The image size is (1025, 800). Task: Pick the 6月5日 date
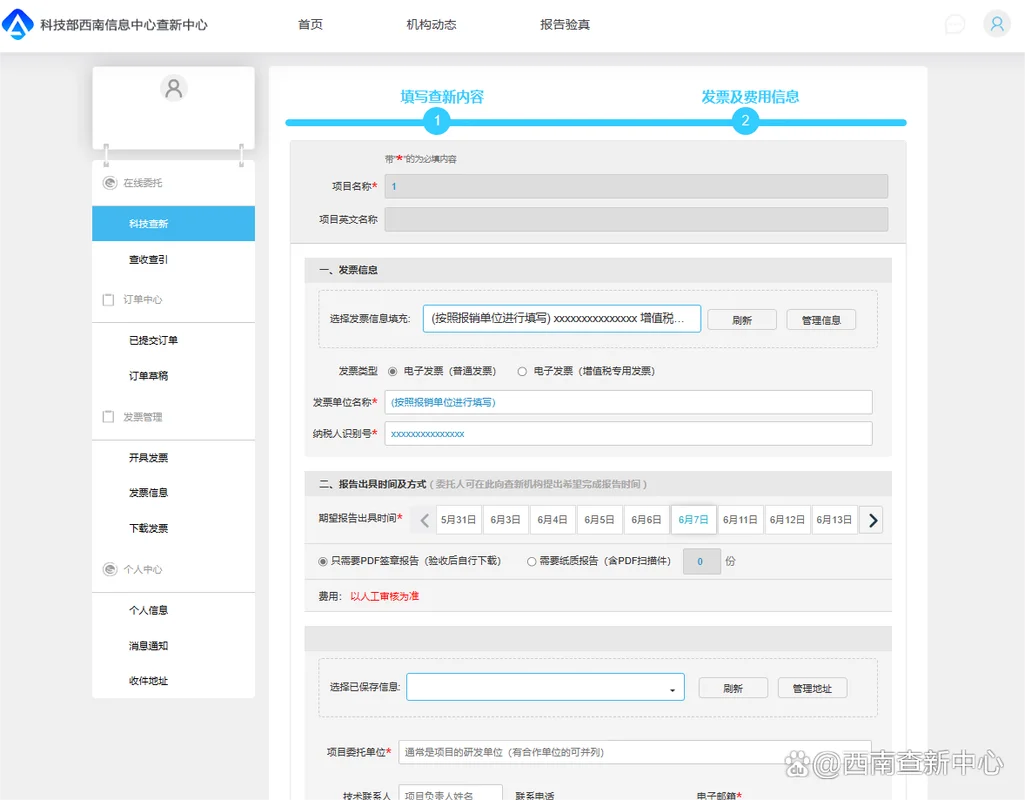coord(599,520)
